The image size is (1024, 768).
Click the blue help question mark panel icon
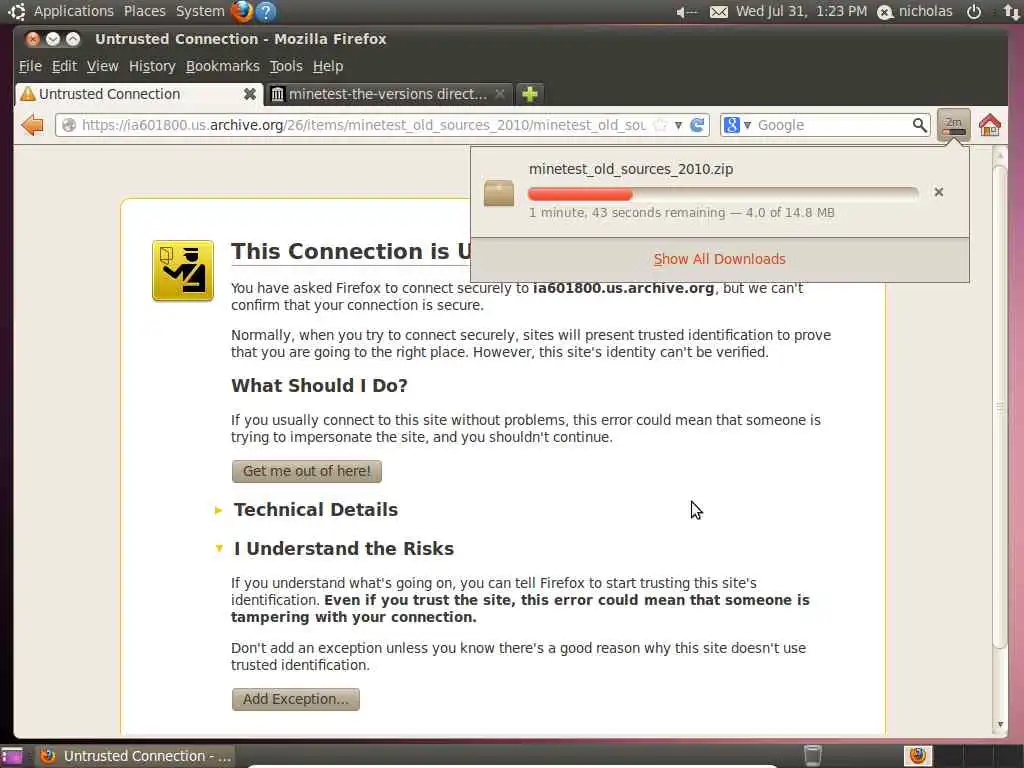tap(266, 11)
